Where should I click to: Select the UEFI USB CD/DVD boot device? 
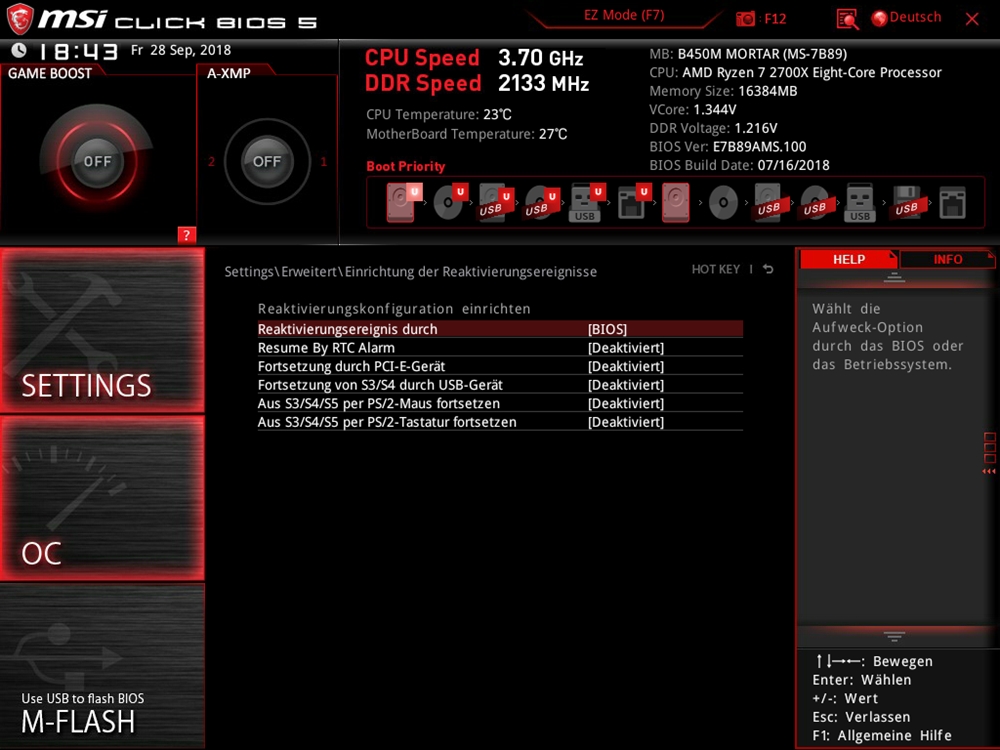(541, 203)
